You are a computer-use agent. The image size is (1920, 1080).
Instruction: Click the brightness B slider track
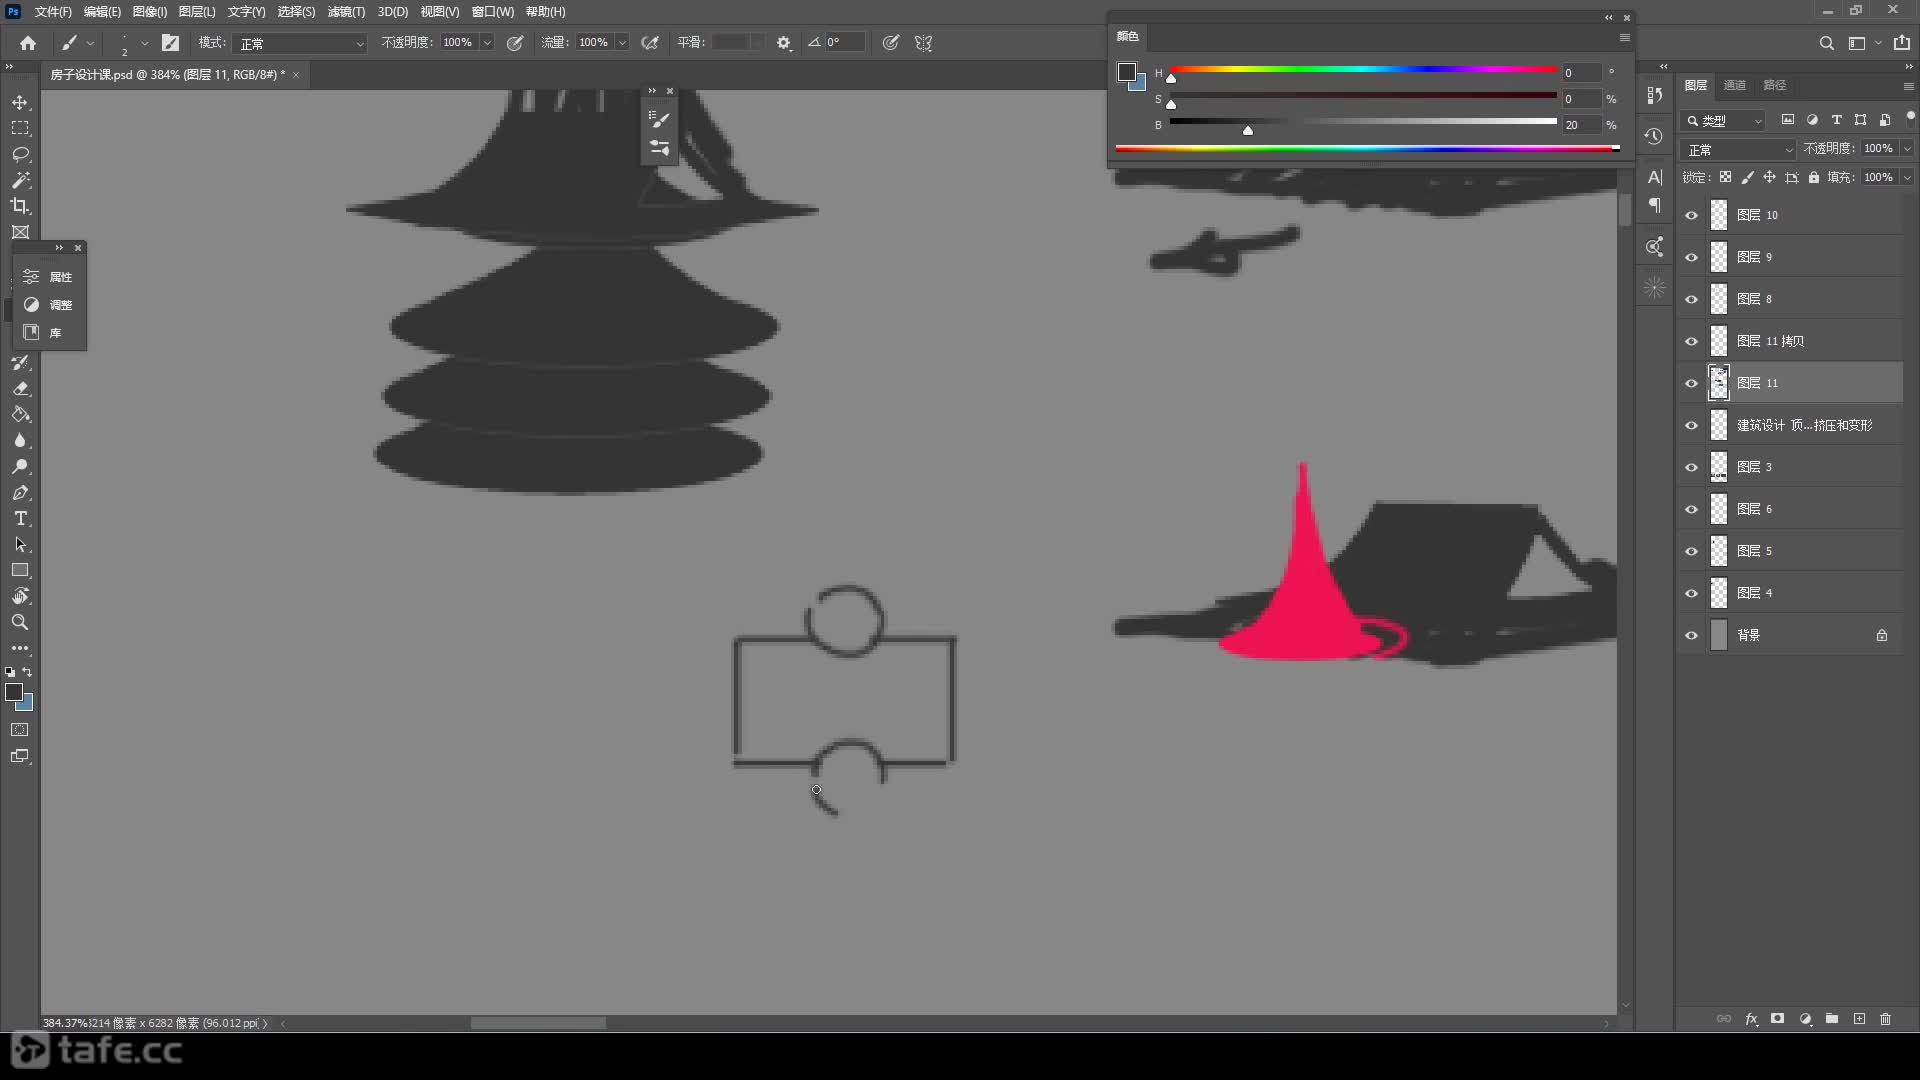[x=1362, y=122]
